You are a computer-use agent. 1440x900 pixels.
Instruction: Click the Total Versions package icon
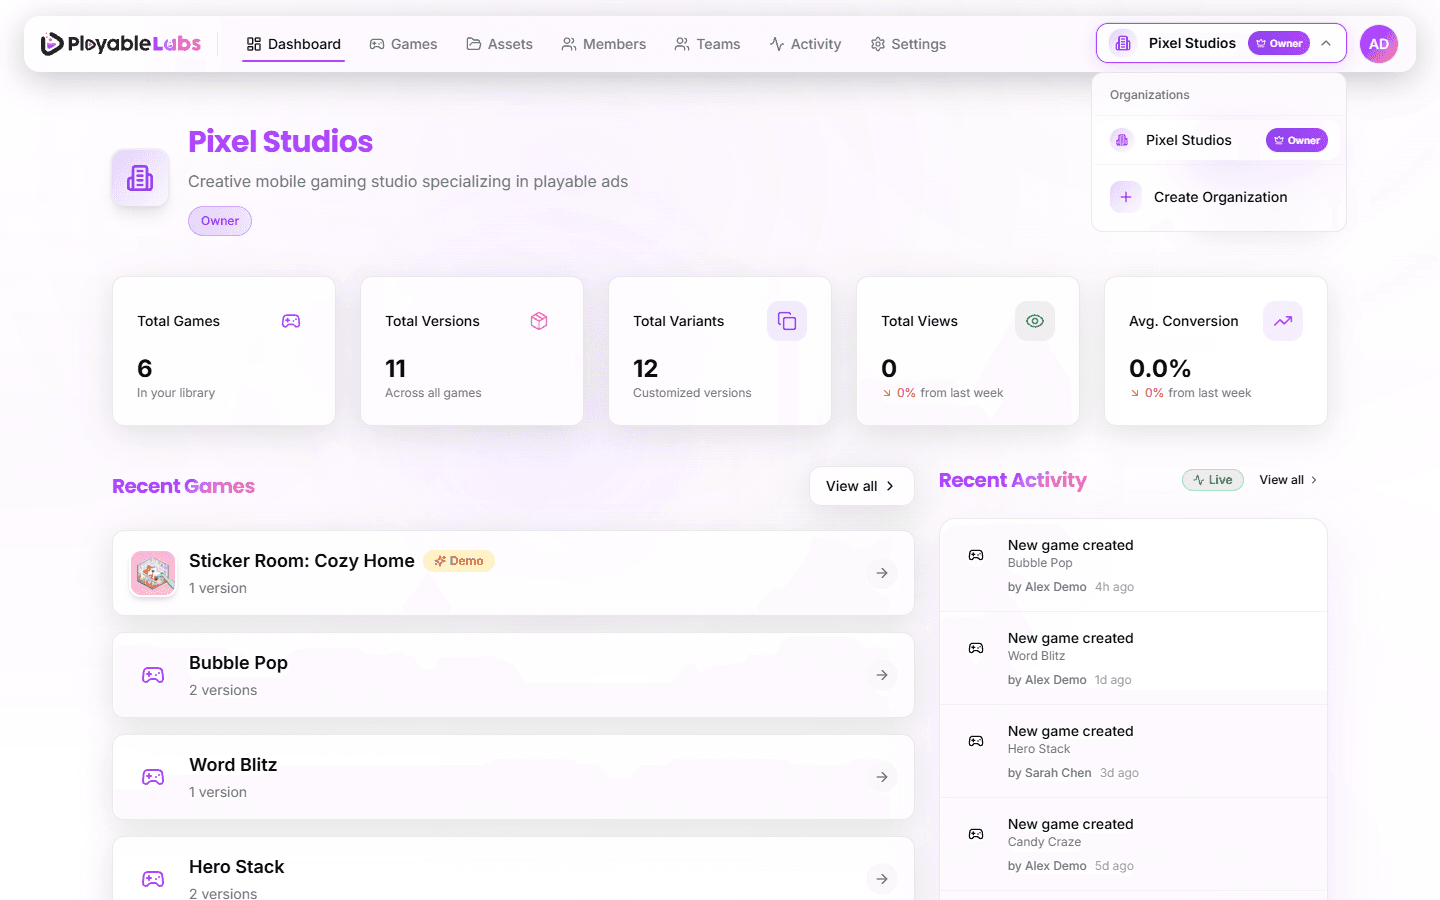click(539, 321)
